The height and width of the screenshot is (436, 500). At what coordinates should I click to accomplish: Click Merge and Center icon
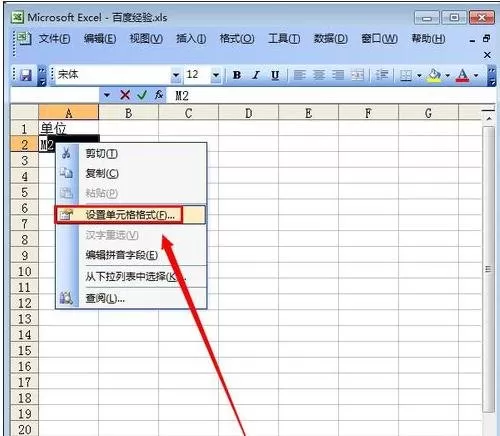[x=357, y=75]
